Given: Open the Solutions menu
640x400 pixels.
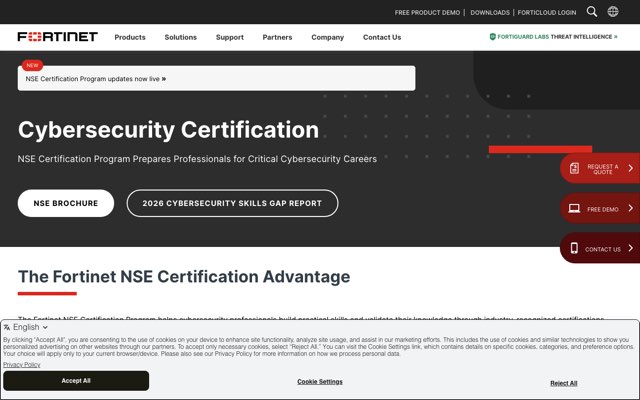Looking at the screenshot, I should [180, 37].
